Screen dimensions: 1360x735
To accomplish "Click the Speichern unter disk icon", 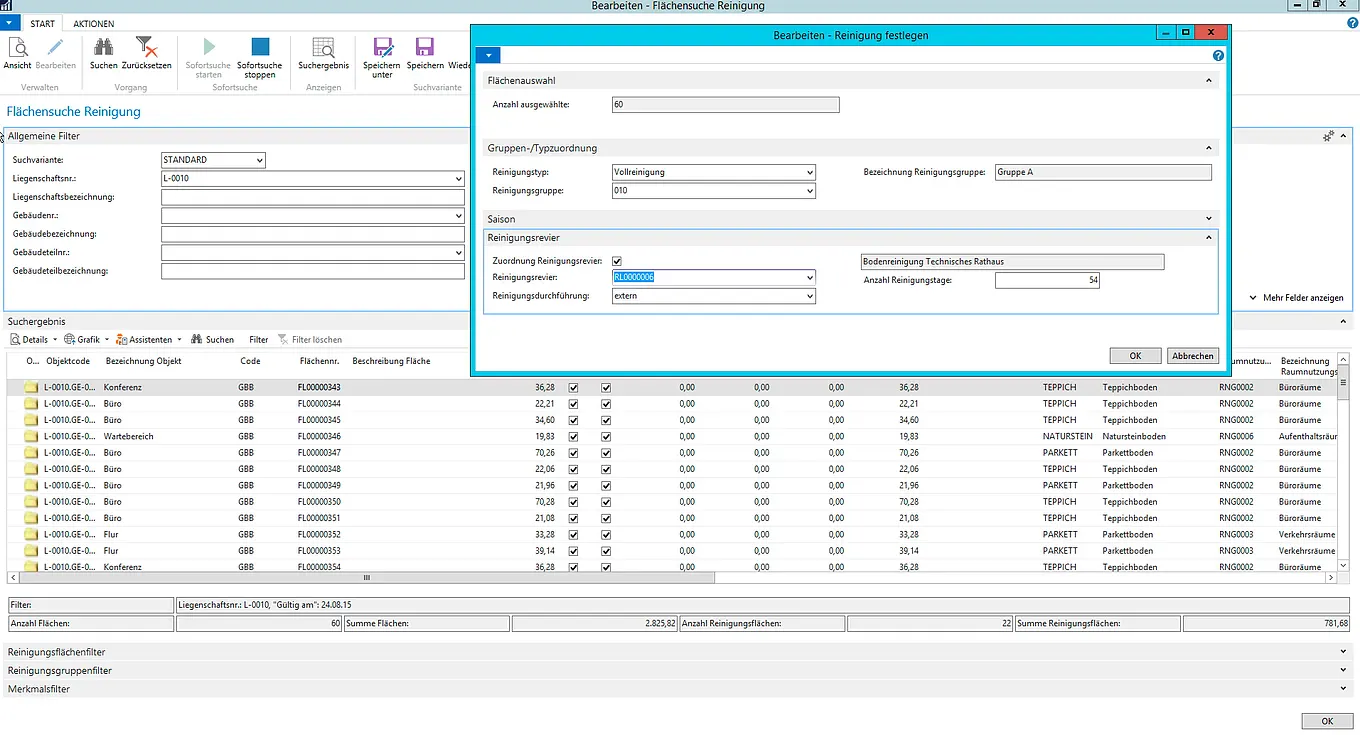I will pyautogui.click(x=382, y=48).
